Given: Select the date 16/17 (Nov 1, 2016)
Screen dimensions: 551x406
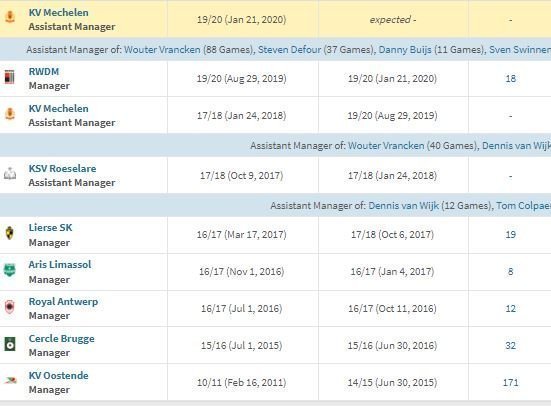Looking at the screenshot, I should 241,272.
